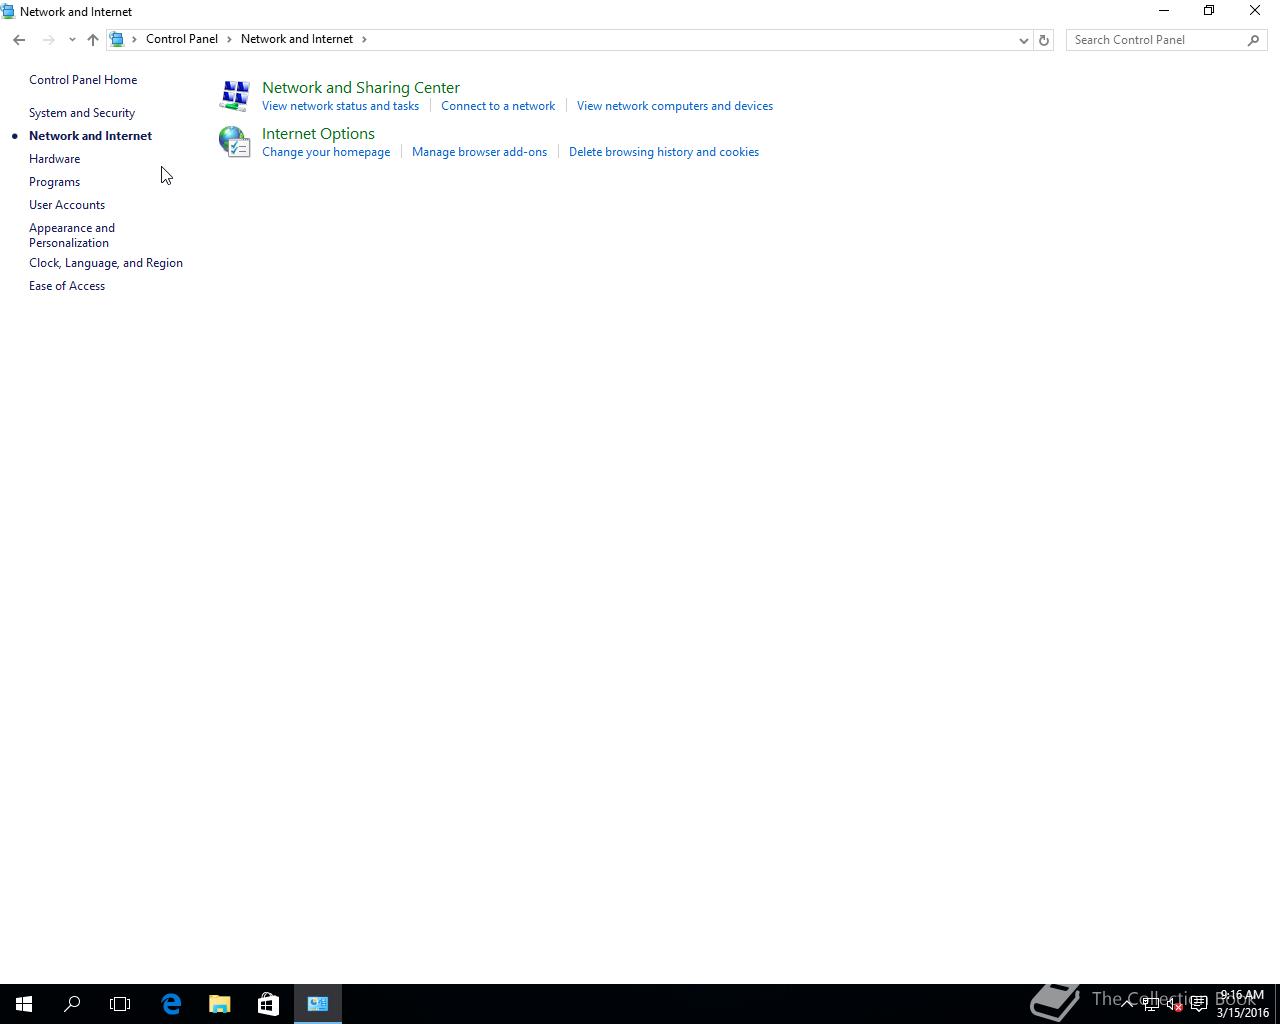Open Internet Options heading link
Screen dimensions: 1280x1024
pyautogui.click(x=318, y=134)
